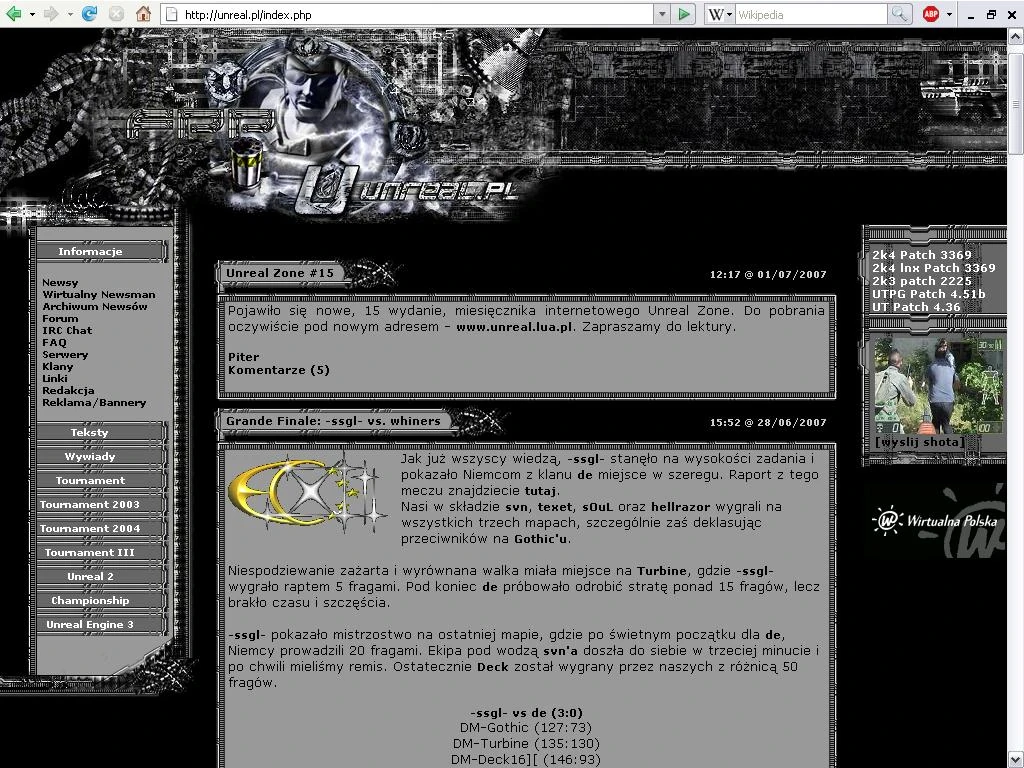Open the Newsy link
Screen dimensions: 1024x768
(x=60, y=283)
